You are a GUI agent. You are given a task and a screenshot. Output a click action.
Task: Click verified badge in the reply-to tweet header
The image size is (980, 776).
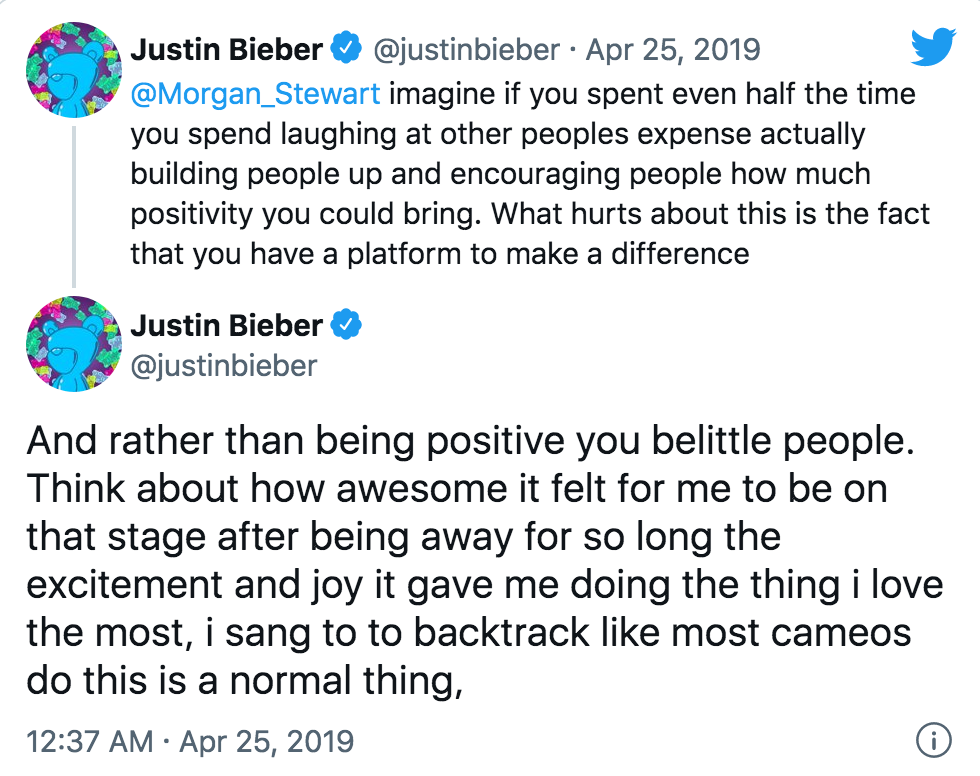click(347, 48)
